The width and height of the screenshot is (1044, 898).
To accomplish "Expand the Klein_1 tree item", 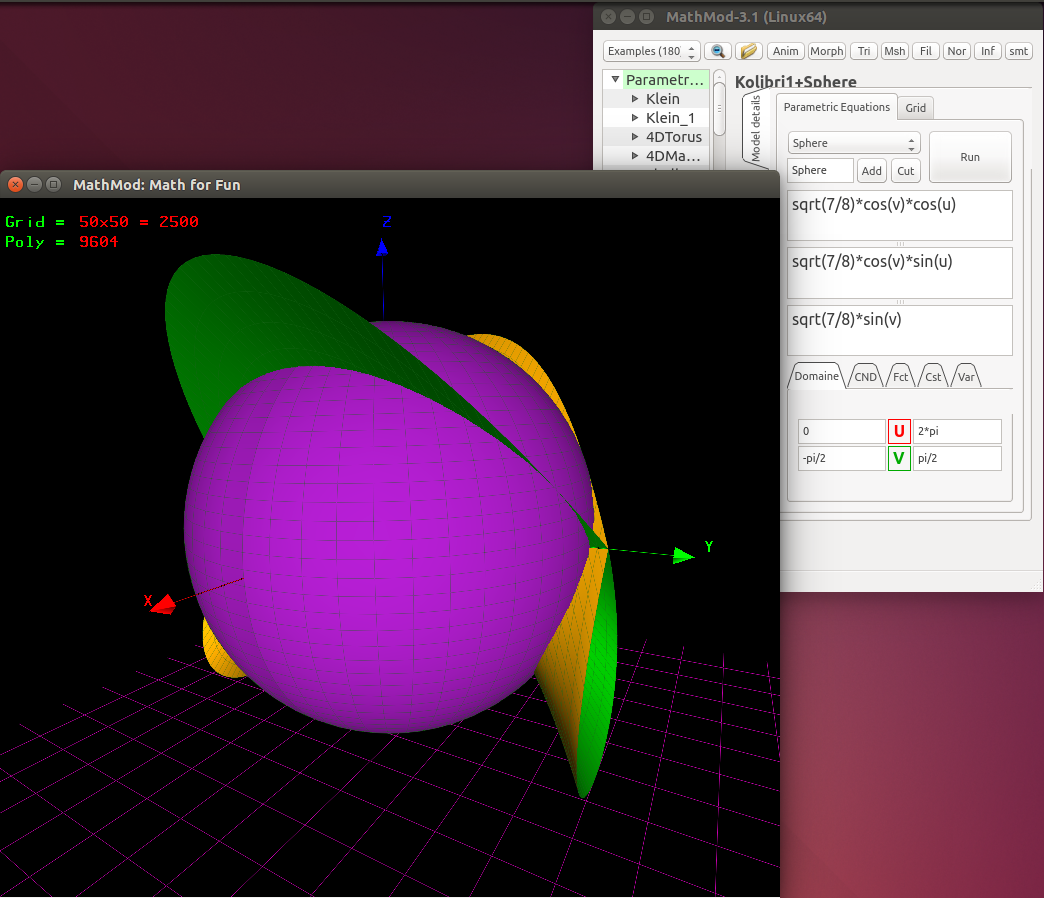I will tap(635, 118).
